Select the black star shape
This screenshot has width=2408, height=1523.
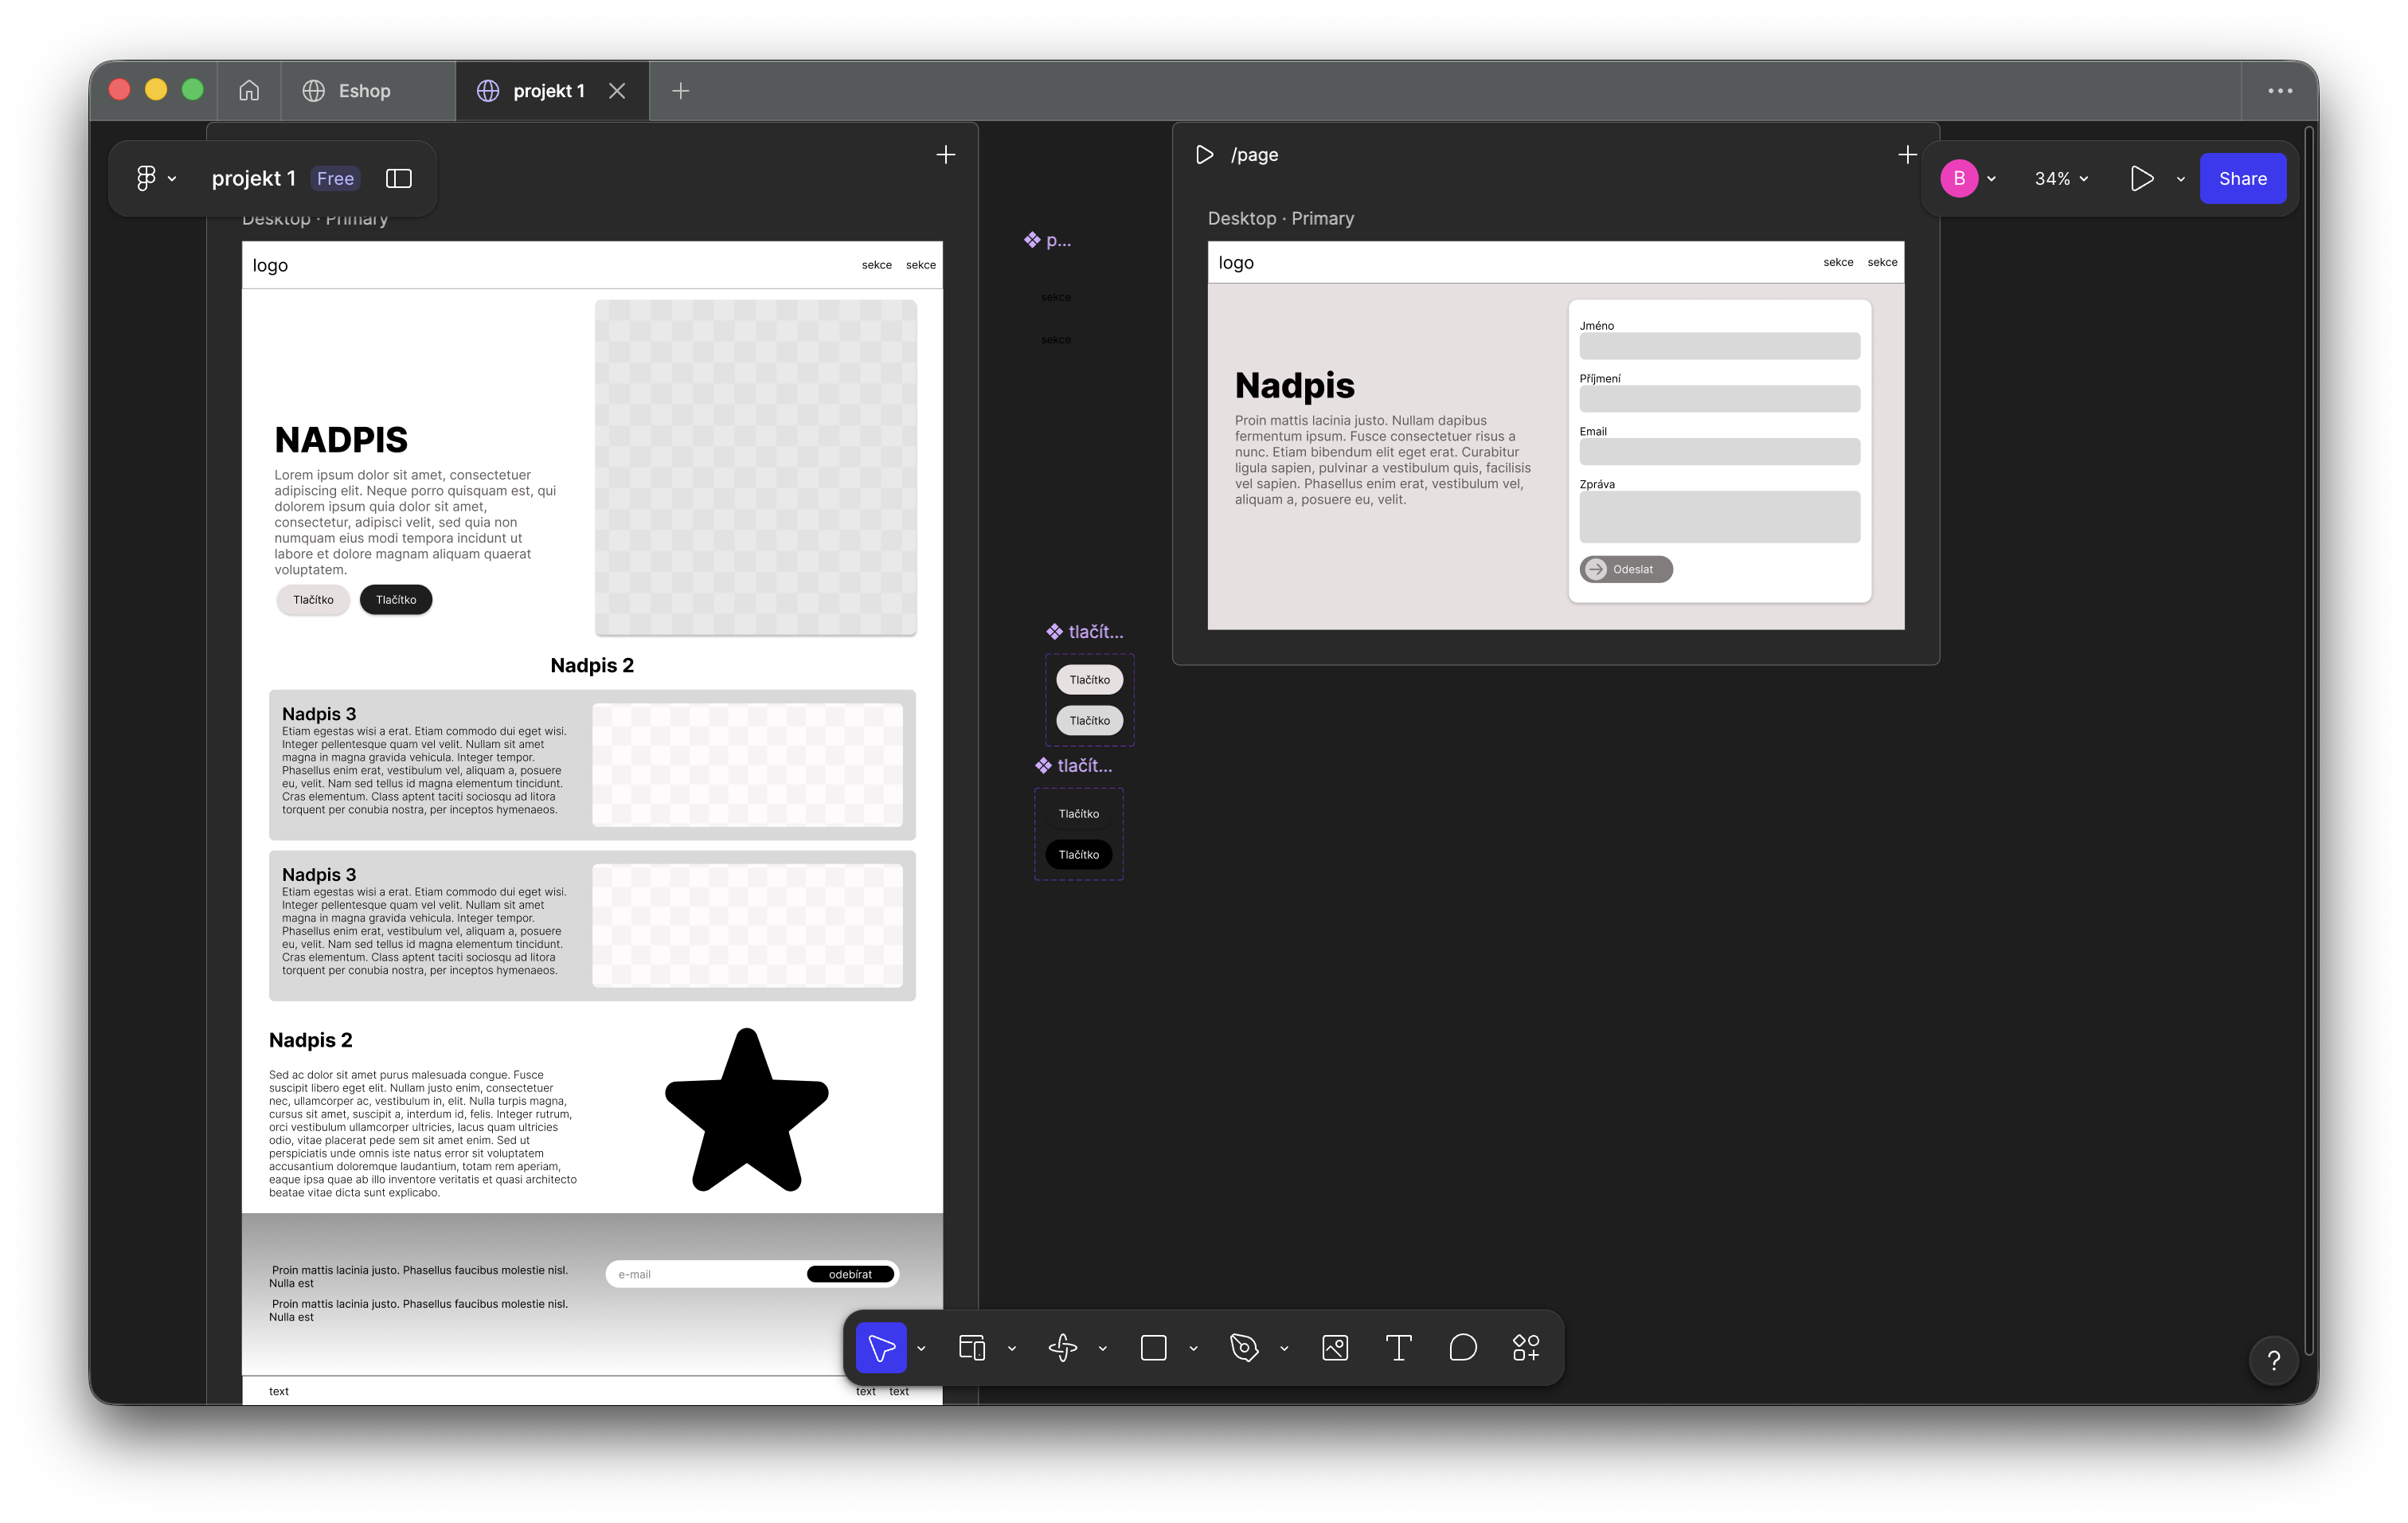tap(746, 1111)
